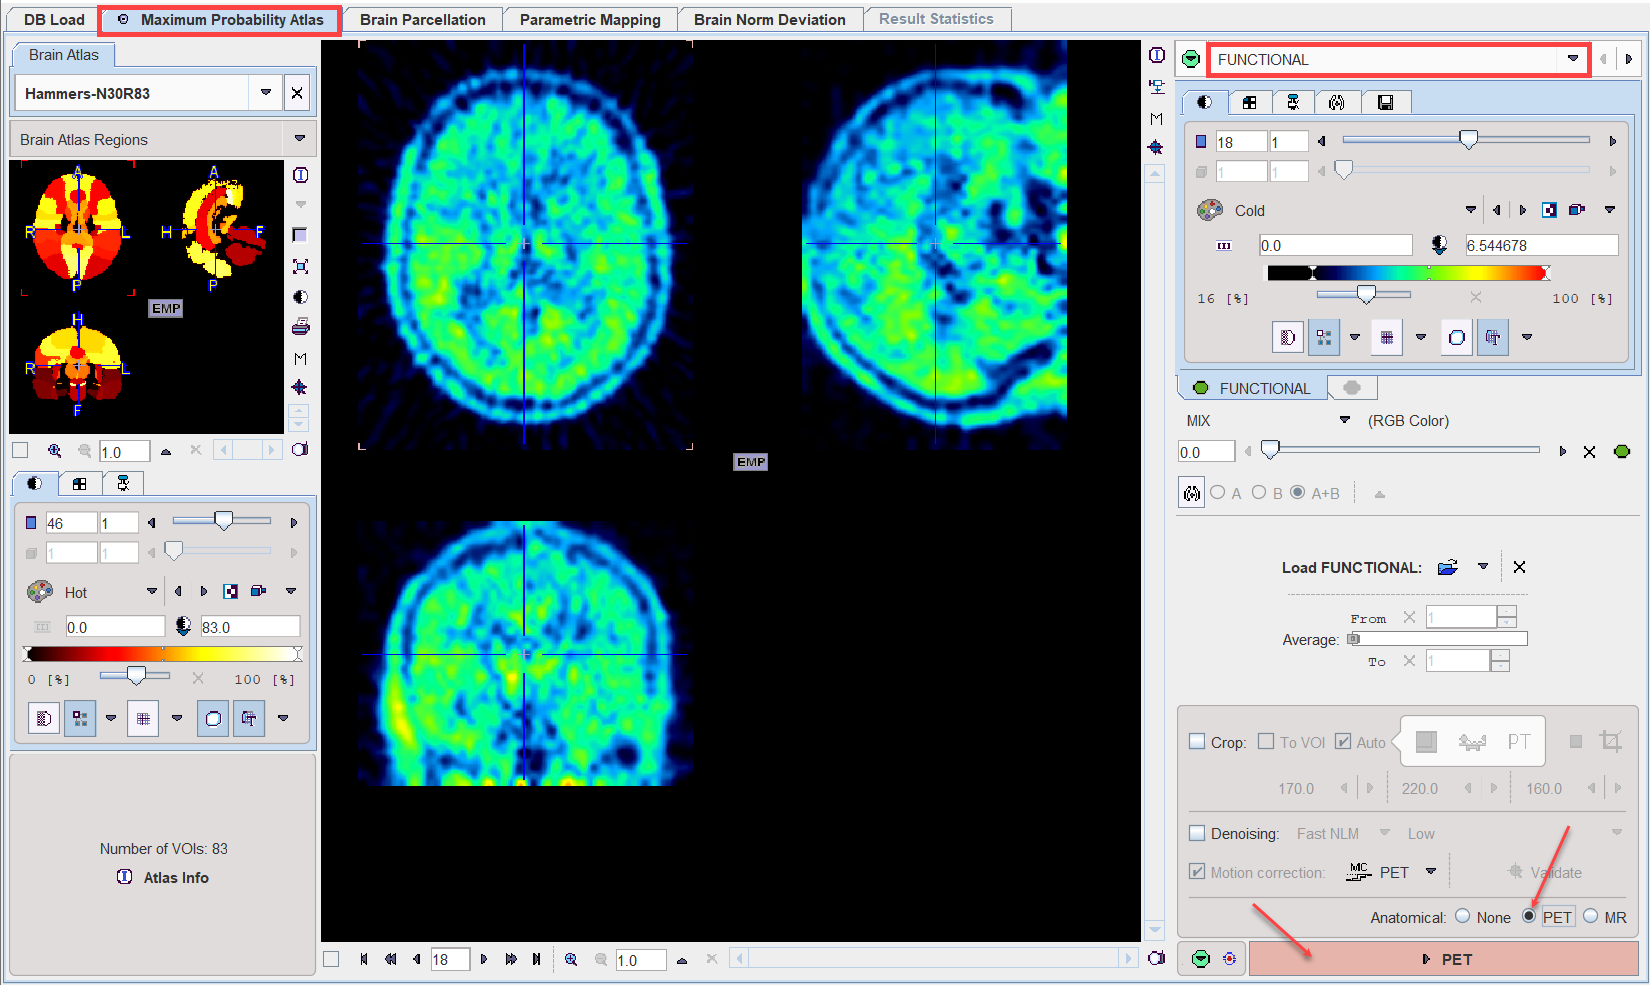Click the atlas axial thumbnail view

(x=77, y=228)
